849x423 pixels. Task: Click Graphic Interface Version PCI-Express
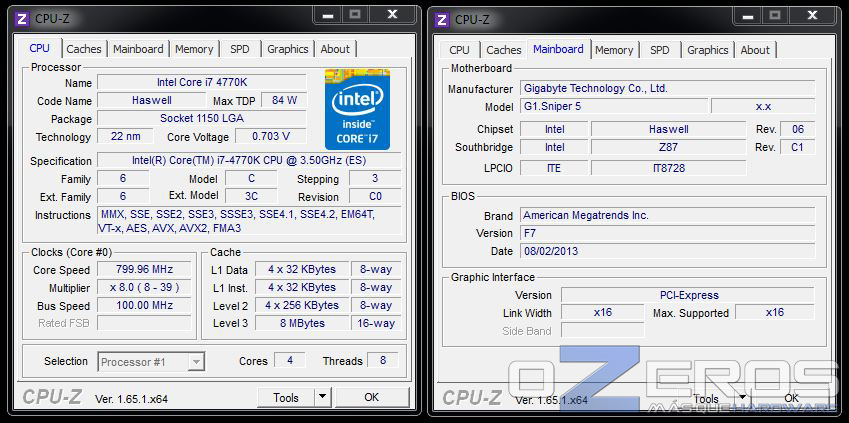688,295
